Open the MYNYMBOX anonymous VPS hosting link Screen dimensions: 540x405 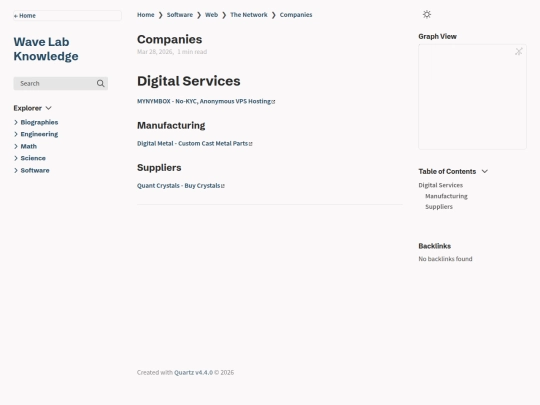click(204, 101)
